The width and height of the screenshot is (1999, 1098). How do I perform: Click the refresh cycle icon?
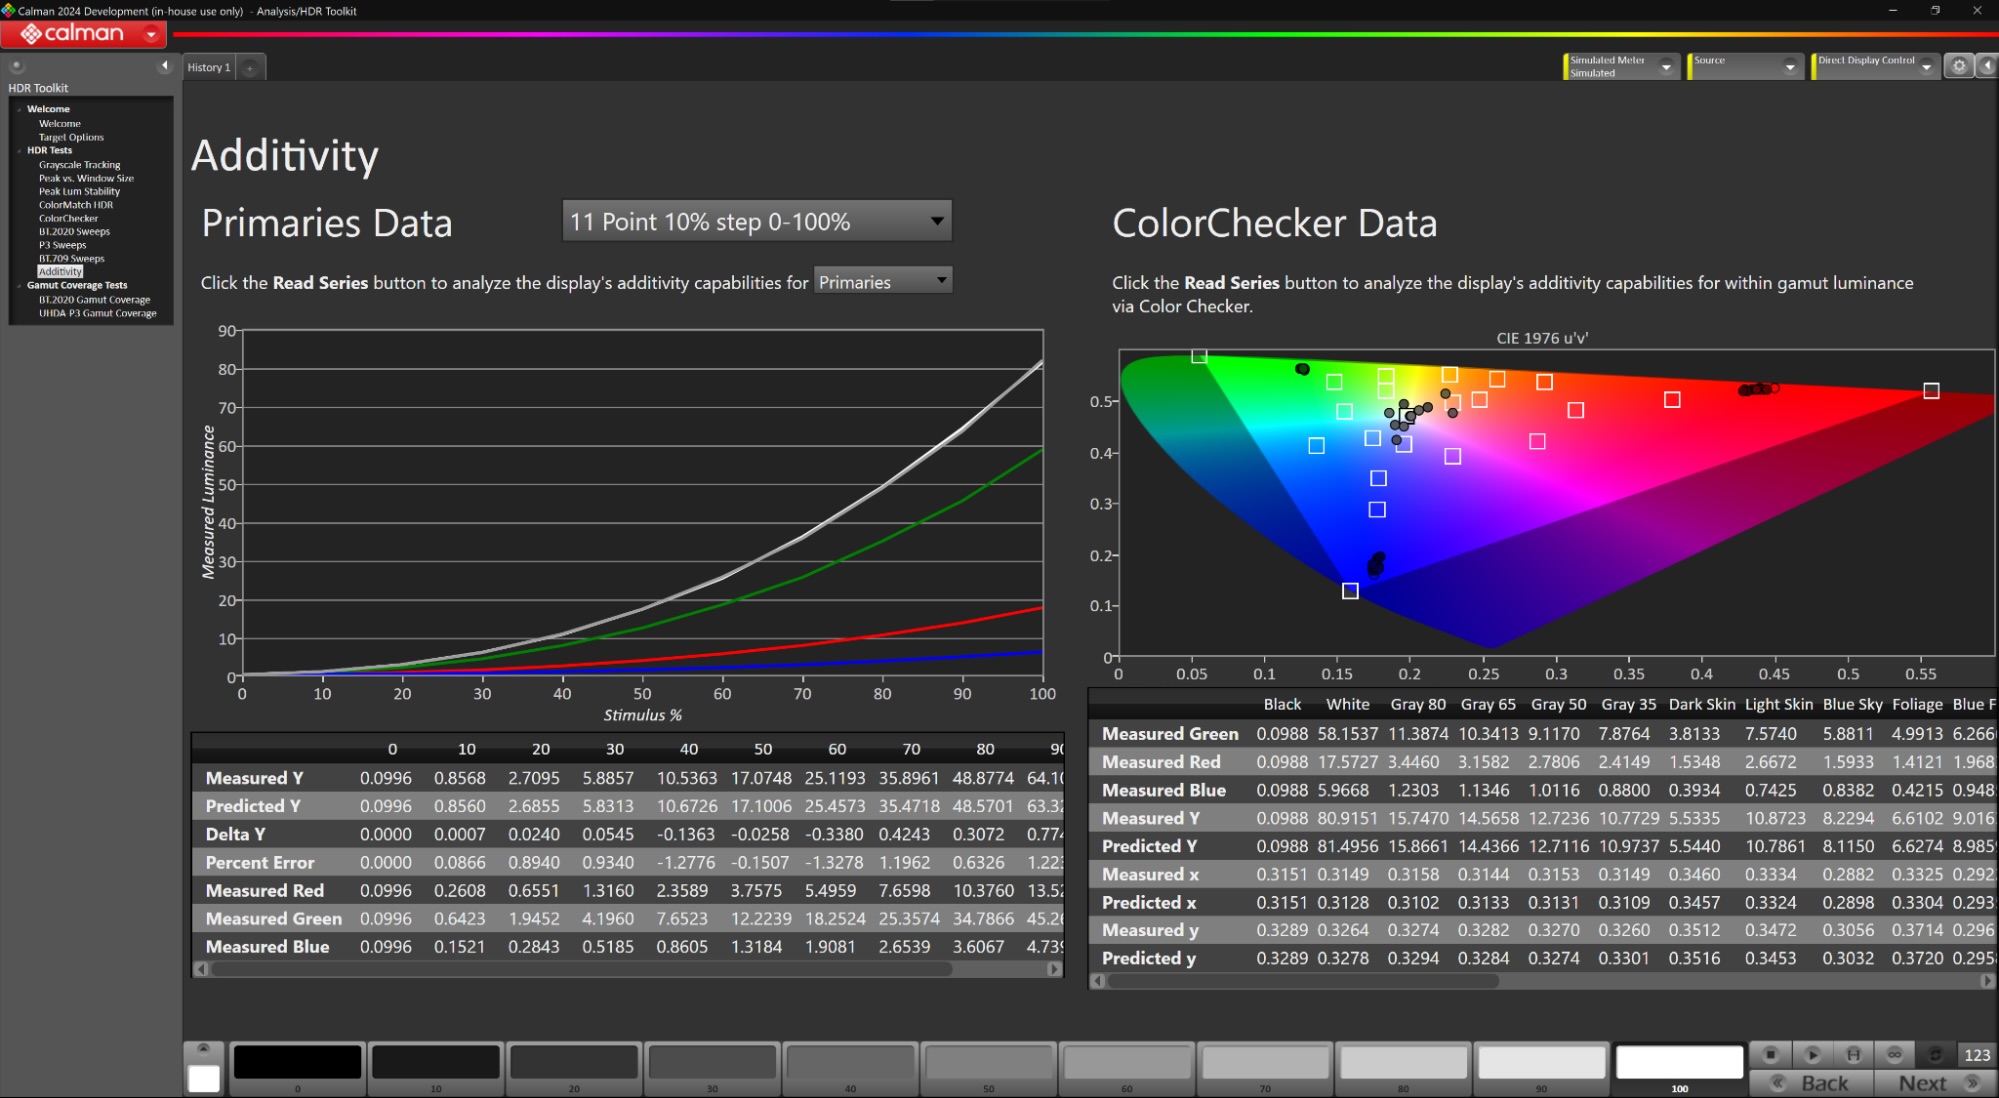(x=1935, y=1054)
